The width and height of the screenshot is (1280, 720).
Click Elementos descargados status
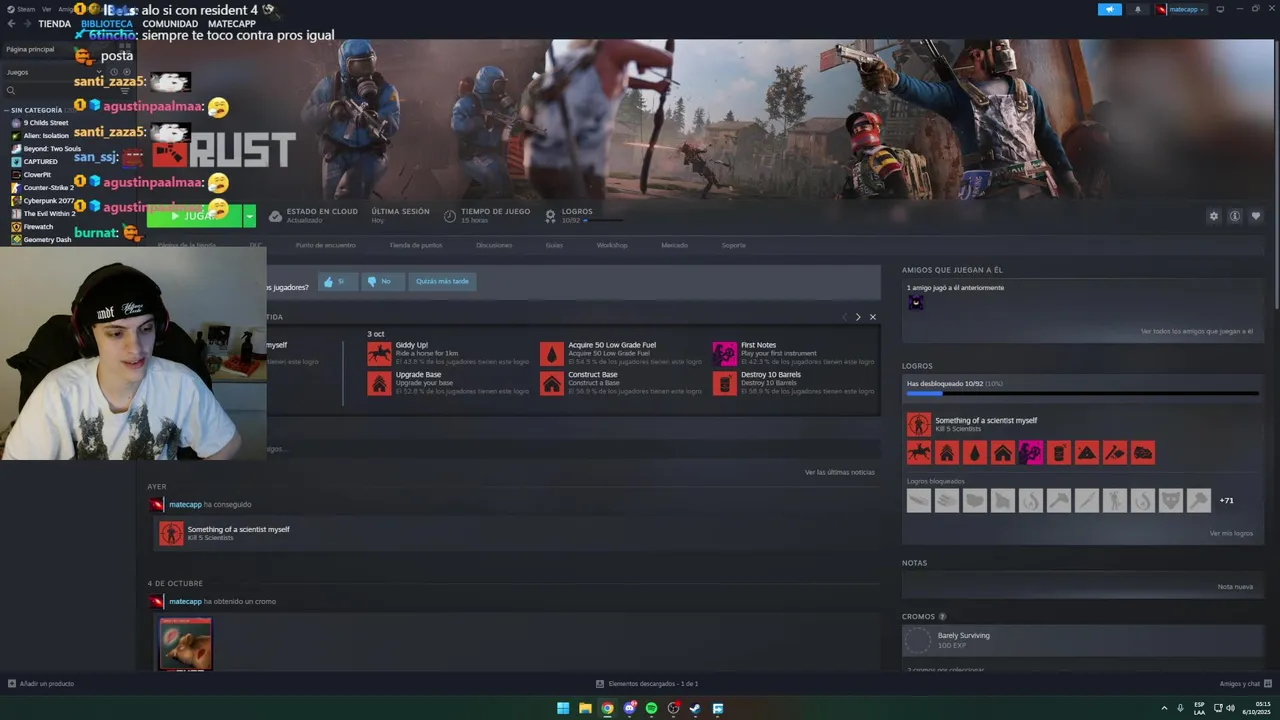pos(647,684)
